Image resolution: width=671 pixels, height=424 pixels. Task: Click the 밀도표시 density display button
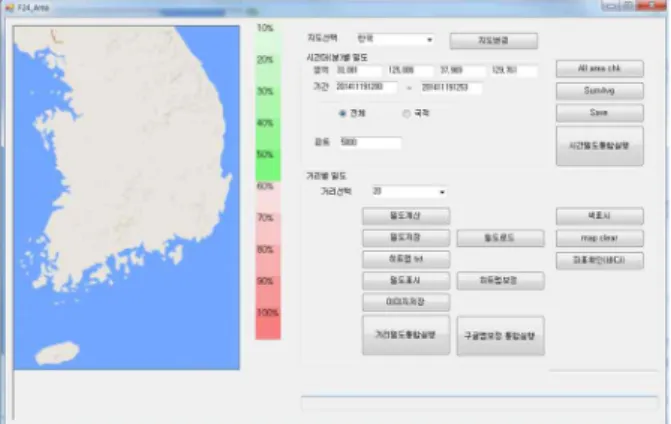[406, 281]
